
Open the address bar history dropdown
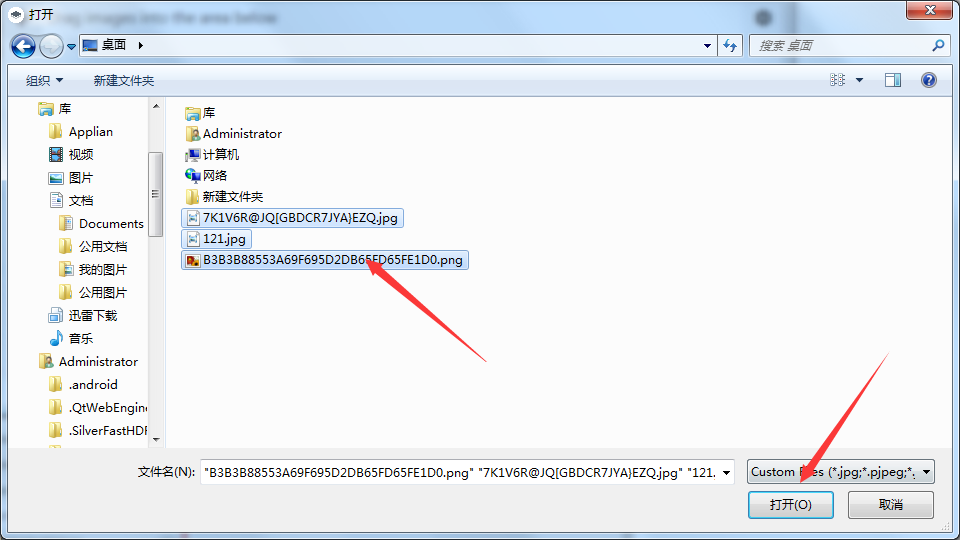point(707,46)
